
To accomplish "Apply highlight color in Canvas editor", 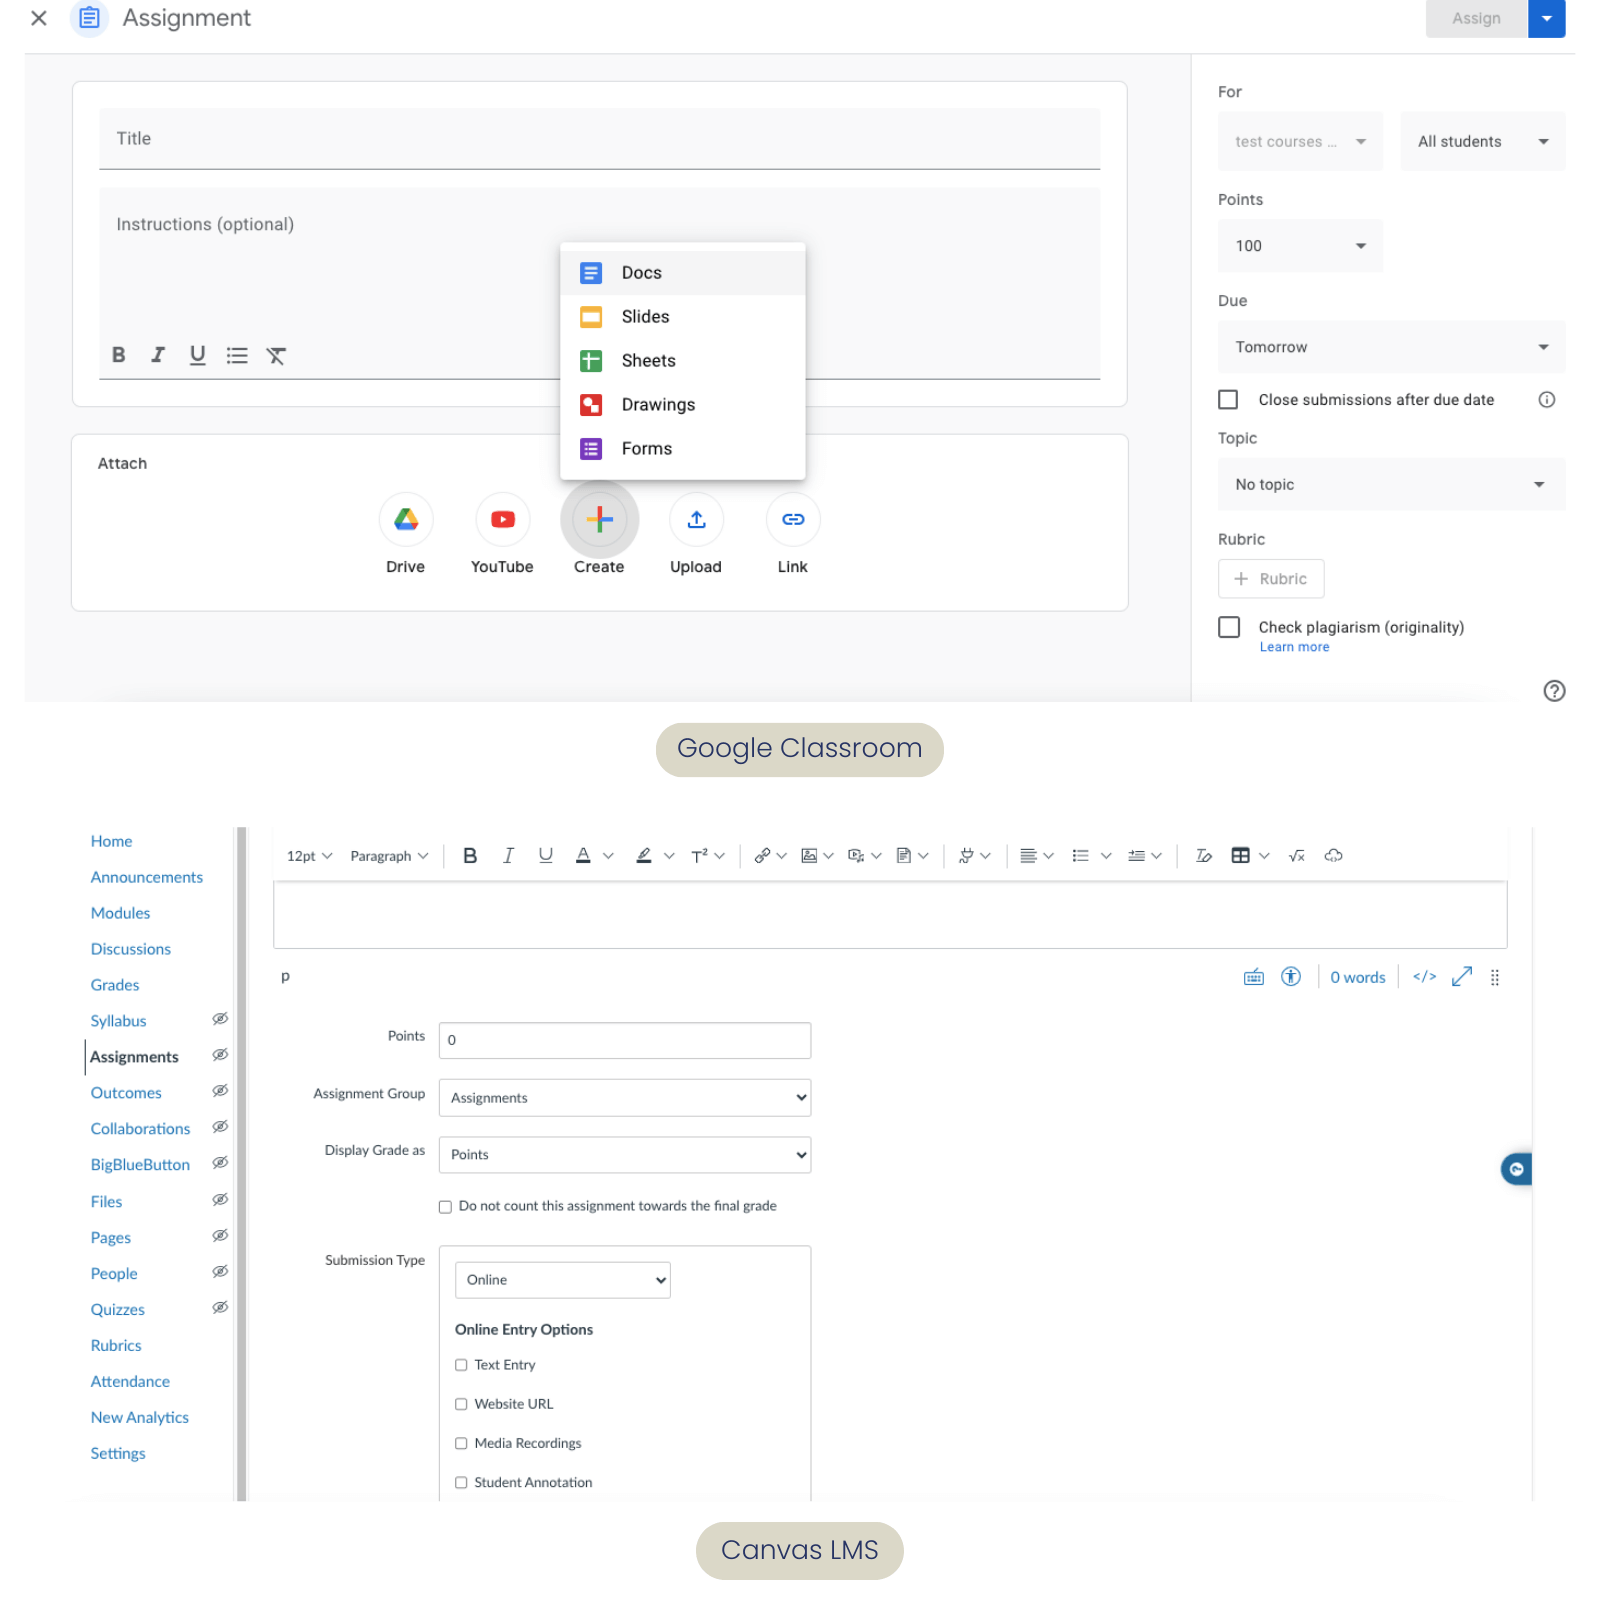I will pos(644,856).
